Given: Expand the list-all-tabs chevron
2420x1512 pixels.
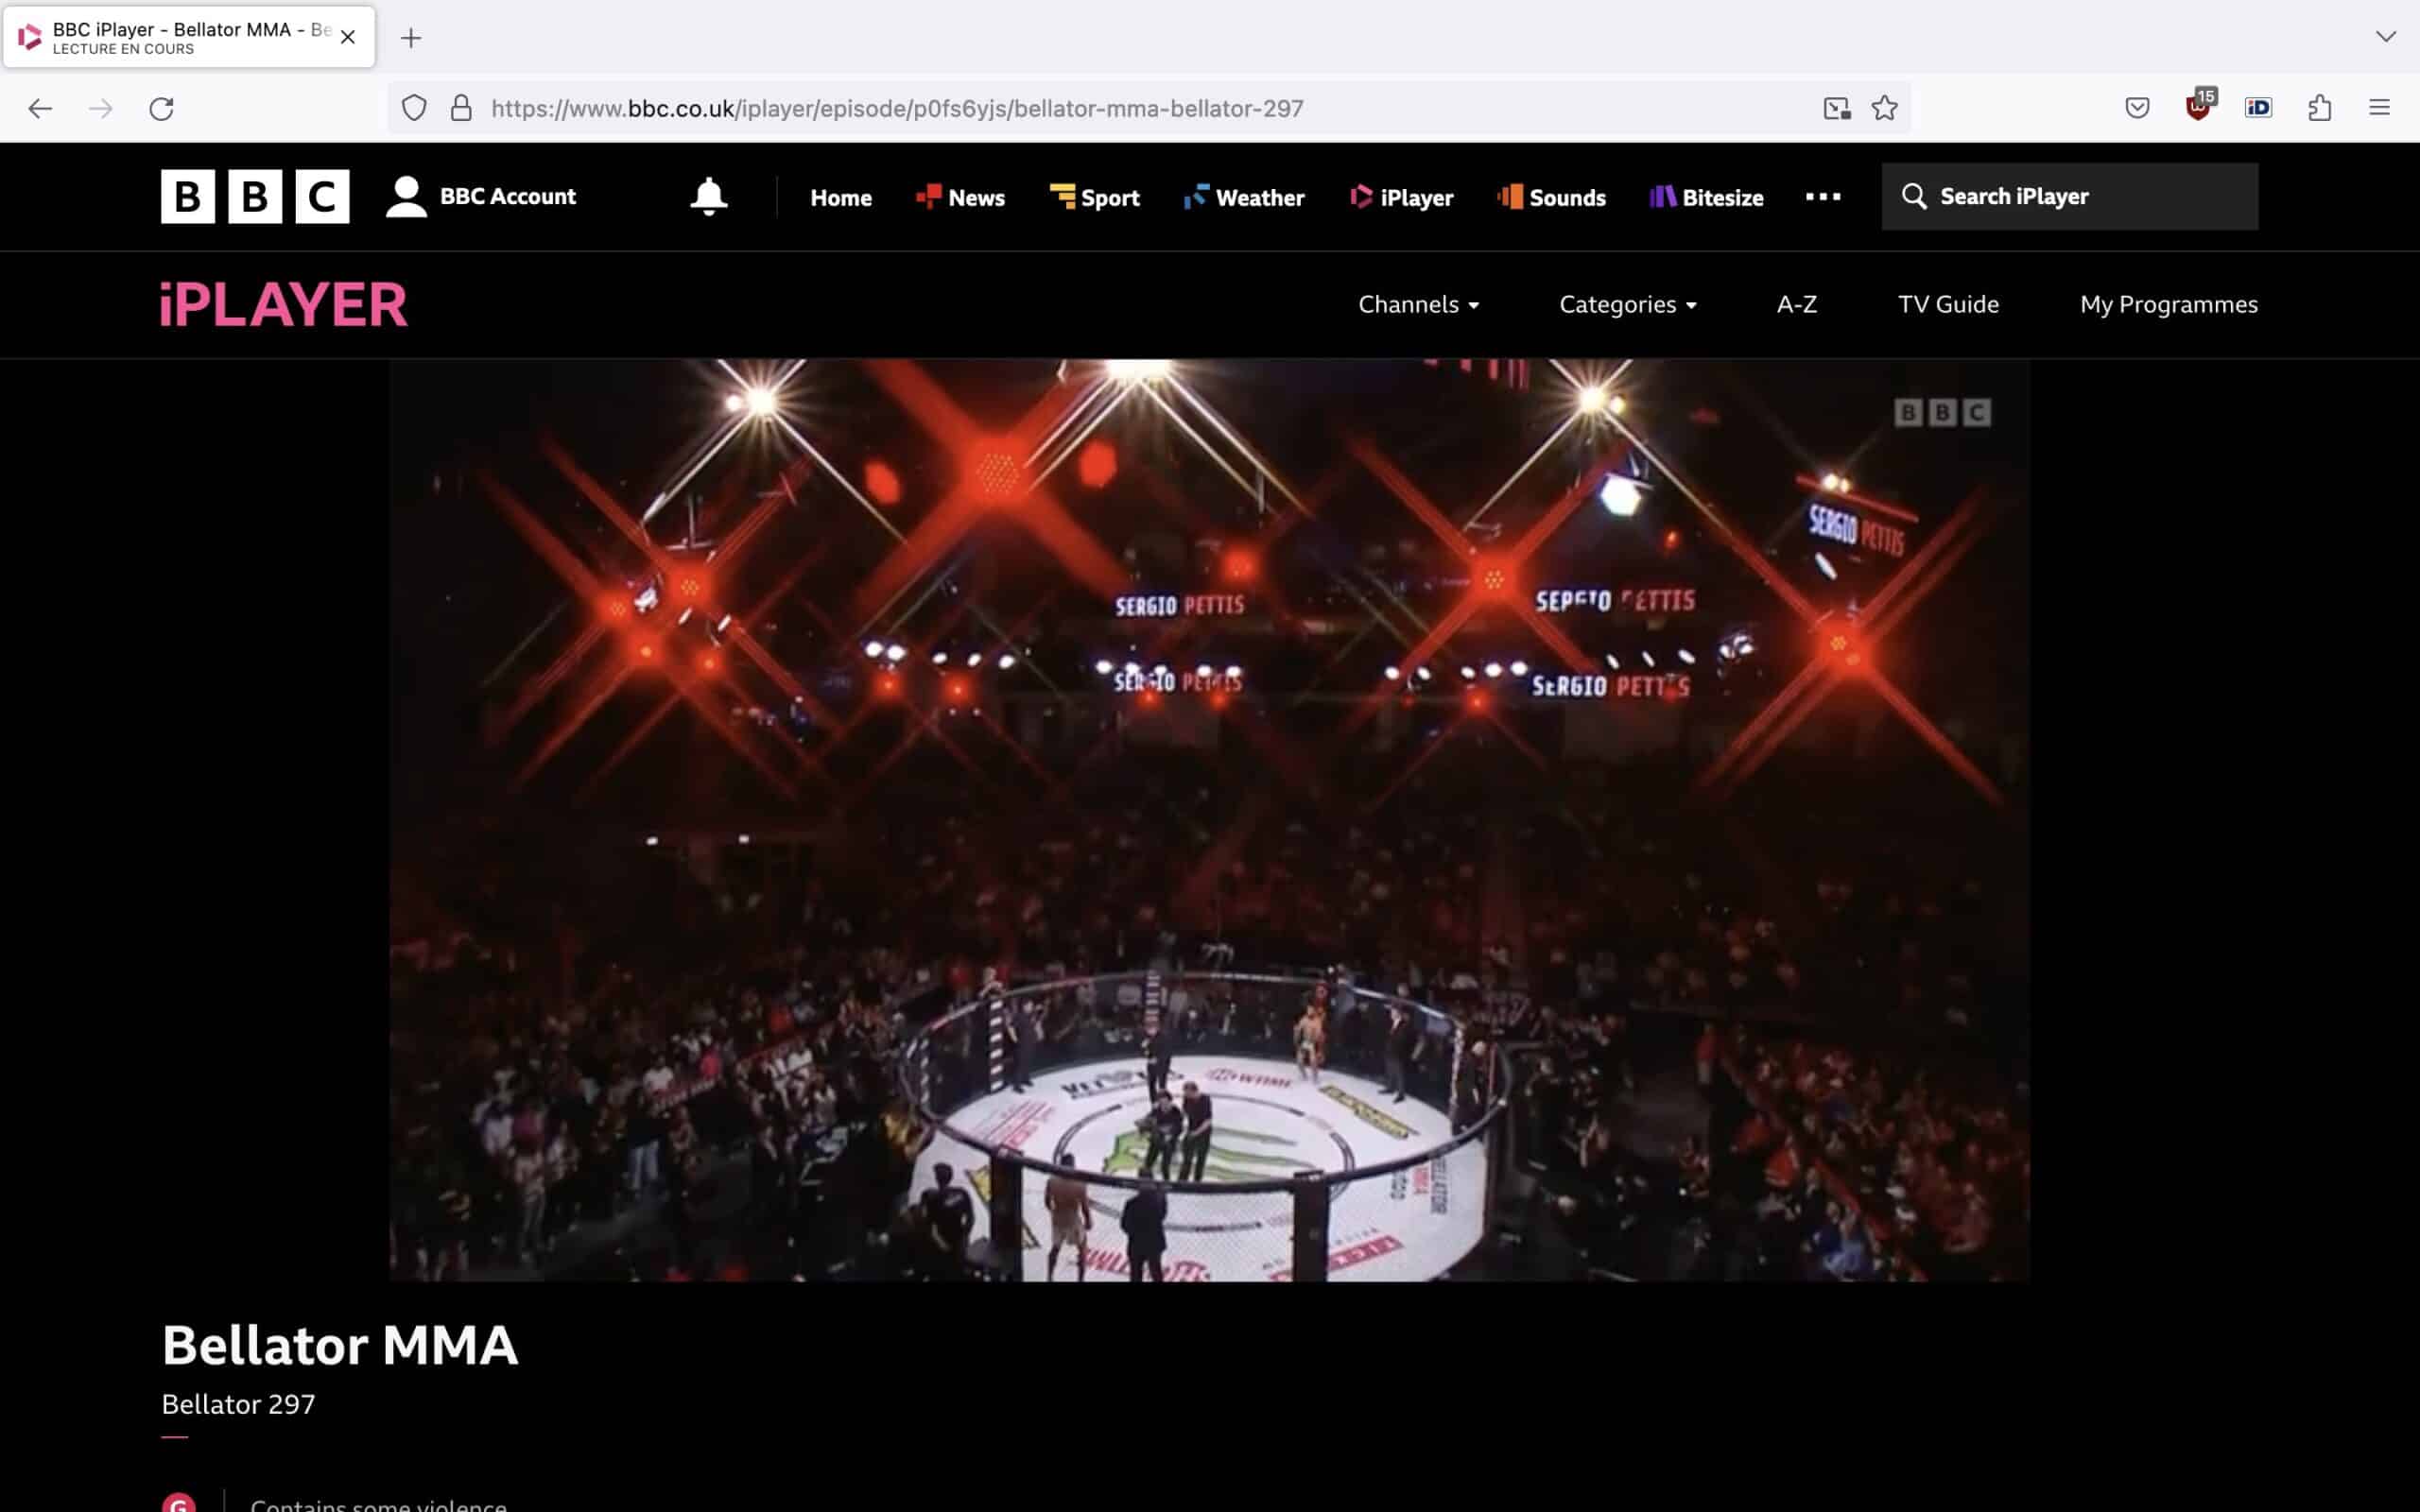Looking at the screenshot, I should click(x=2386, y=37).
